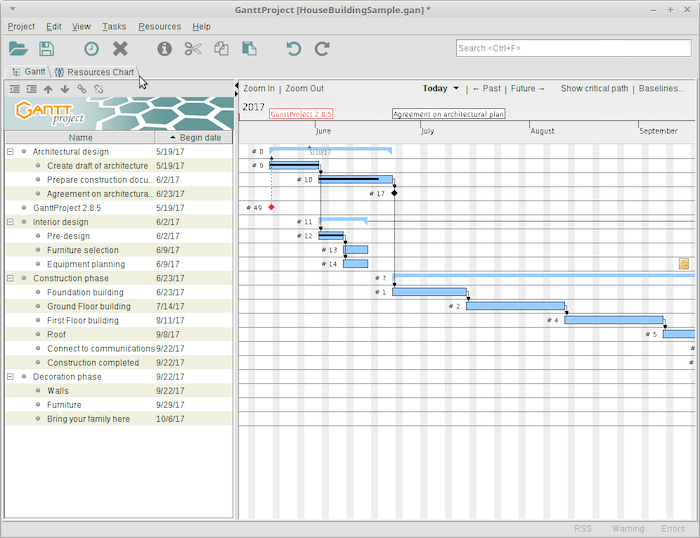Image resolution: width=700 pixels, height=538 pixels.
Task: Indent the selected task
Action: 32,89
